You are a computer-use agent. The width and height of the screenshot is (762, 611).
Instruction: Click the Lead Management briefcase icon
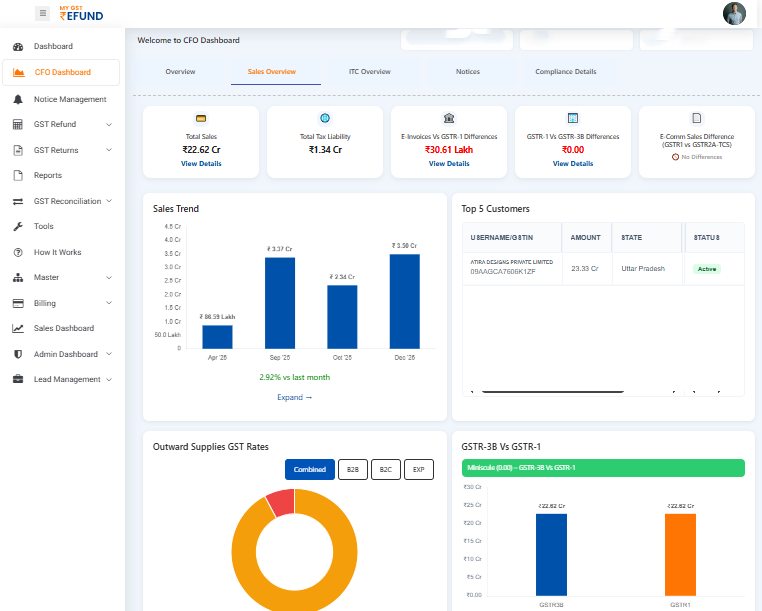(x=18, y=379)
